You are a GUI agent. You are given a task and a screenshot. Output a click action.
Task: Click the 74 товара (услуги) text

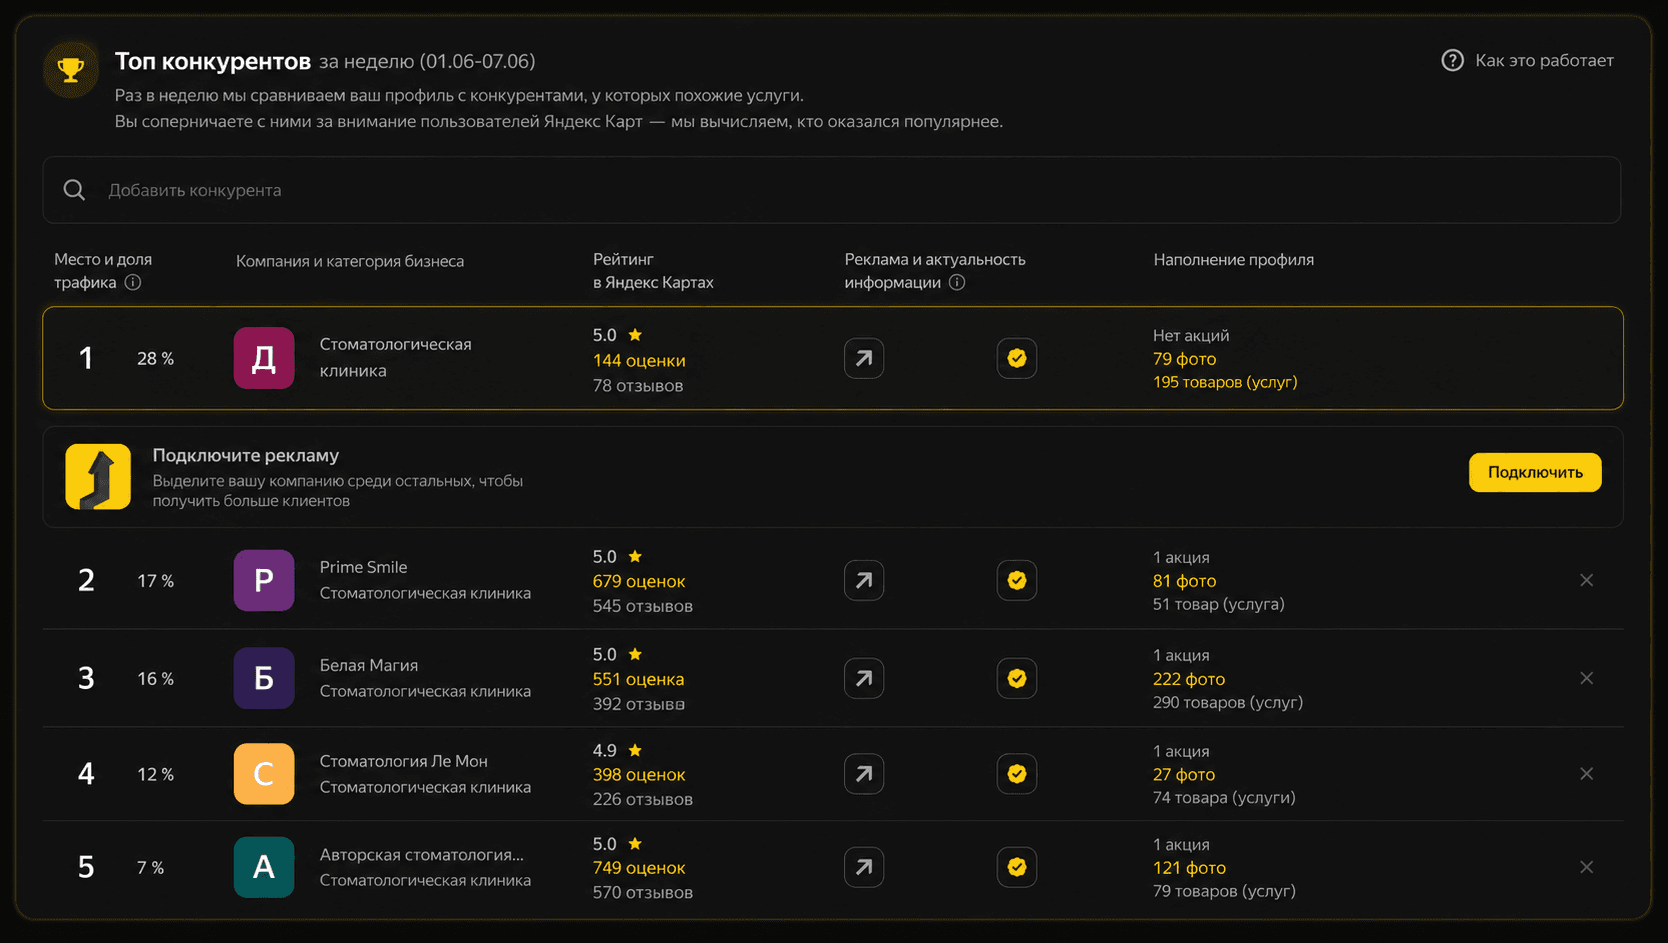click(1224, 797)
